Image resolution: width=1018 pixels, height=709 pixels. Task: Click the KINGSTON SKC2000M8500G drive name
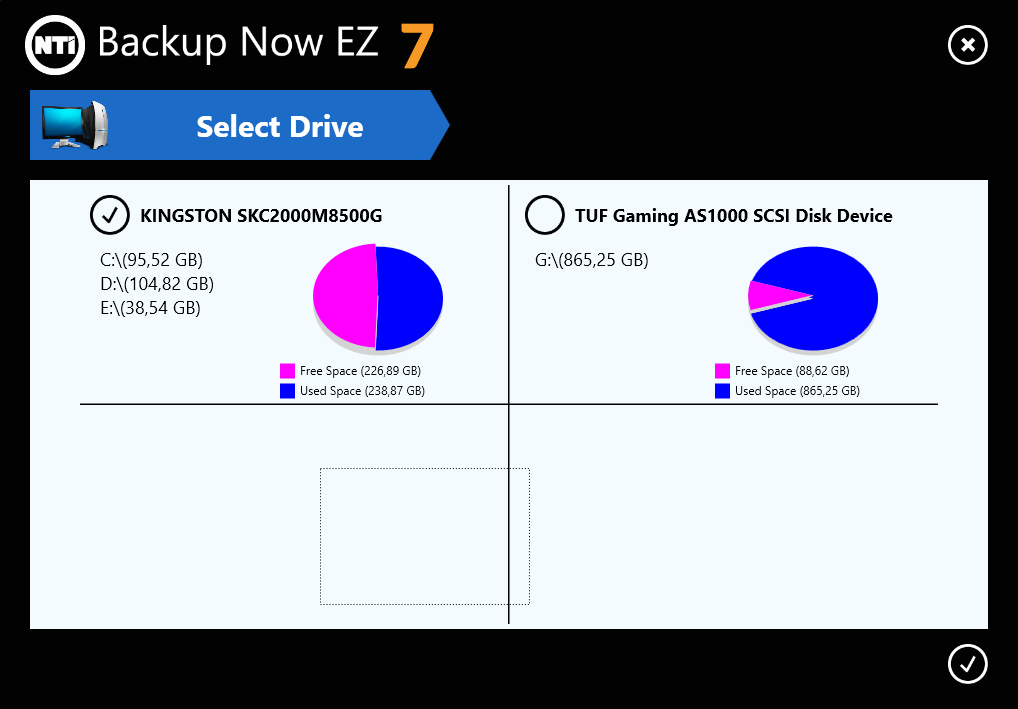[261, 215]
